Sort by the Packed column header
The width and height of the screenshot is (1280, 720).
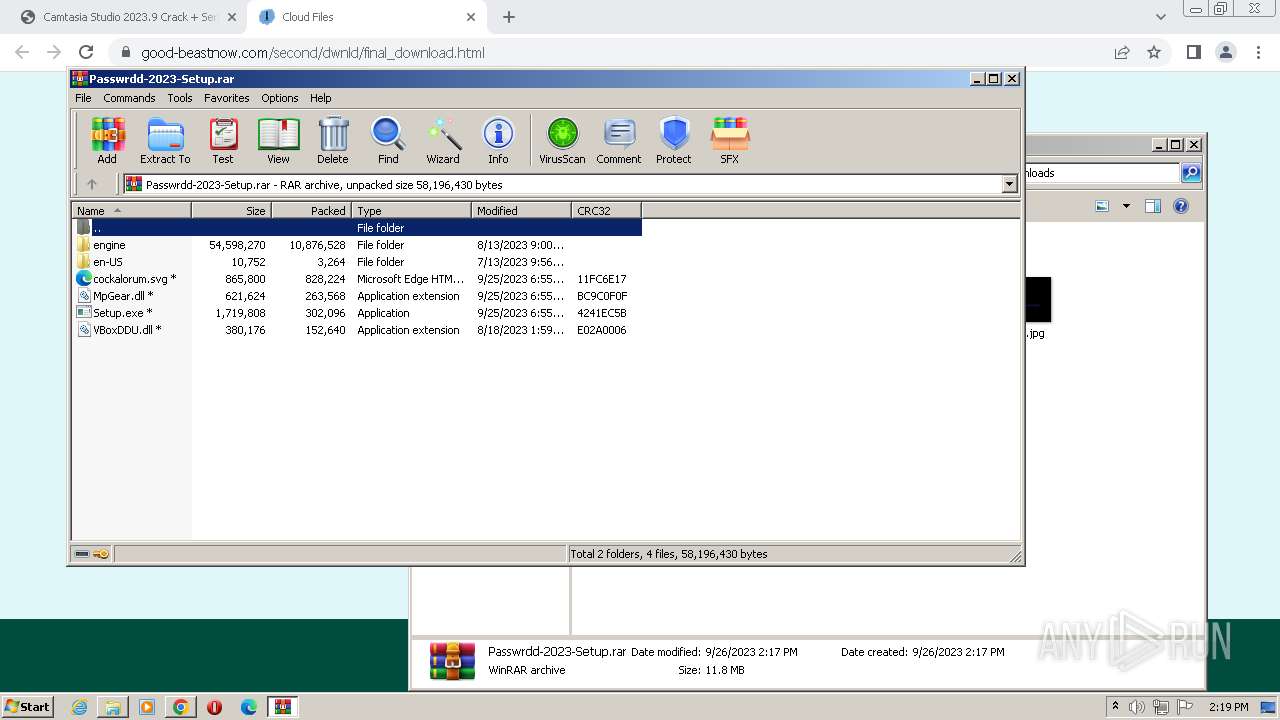311,211
